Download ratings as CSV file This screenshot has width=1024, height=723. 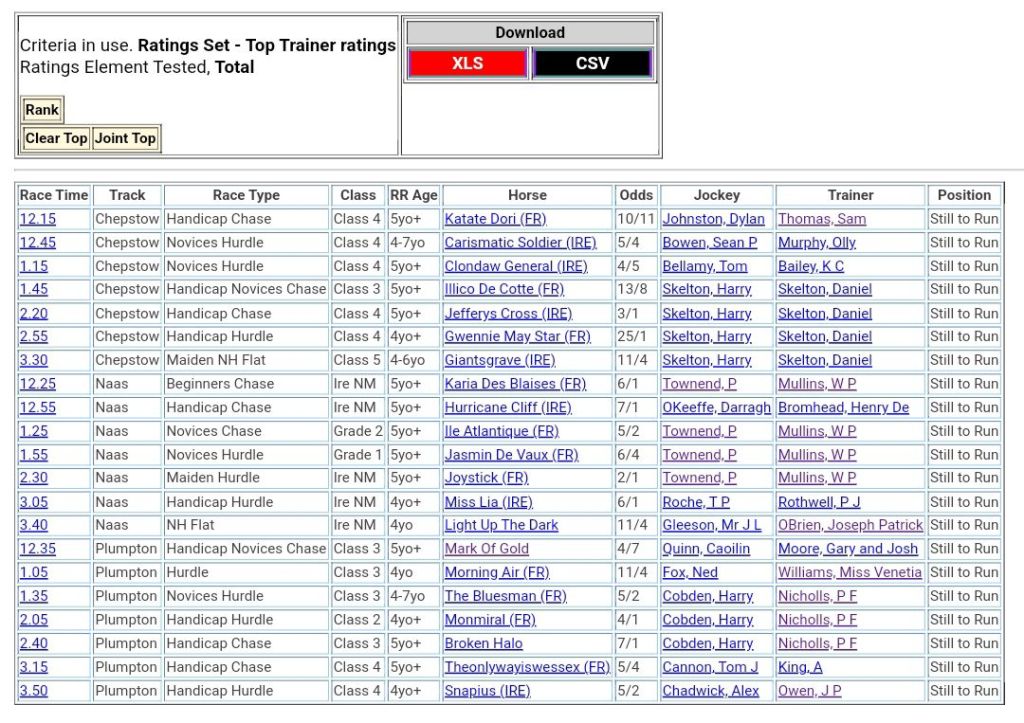click(x=592, y=63)
